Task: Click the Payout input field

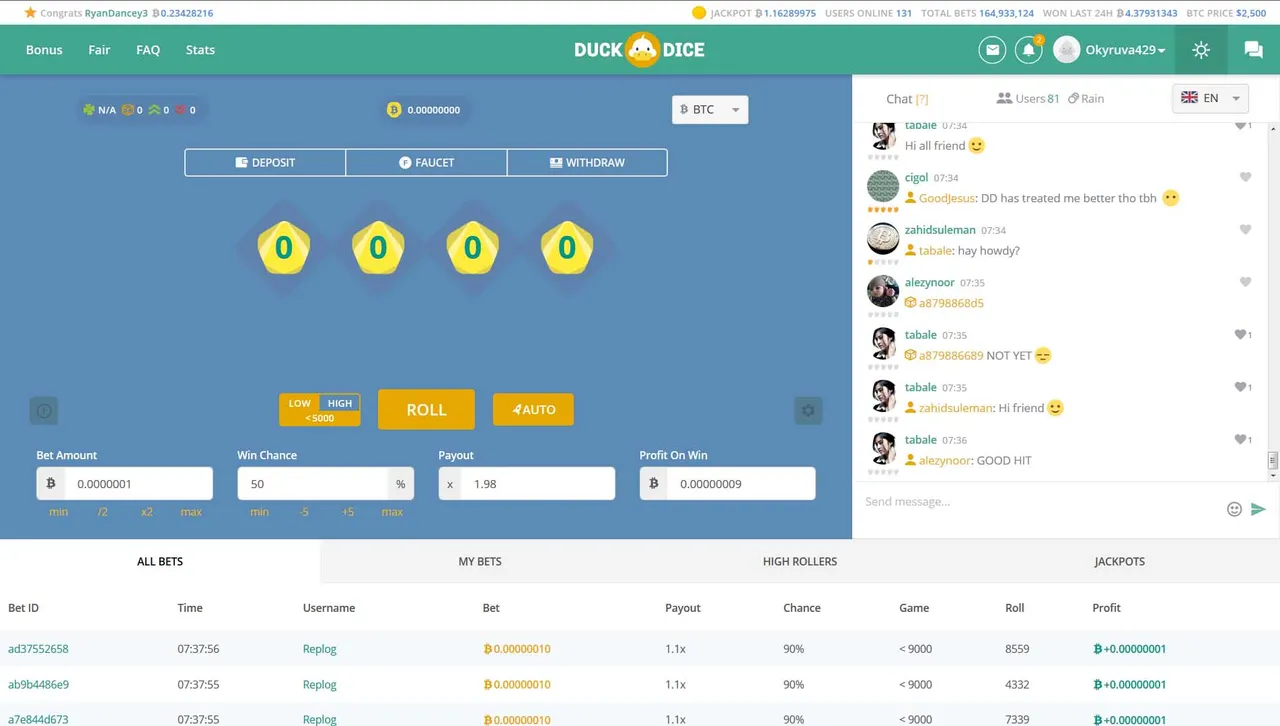Action: tap(538, 483)
